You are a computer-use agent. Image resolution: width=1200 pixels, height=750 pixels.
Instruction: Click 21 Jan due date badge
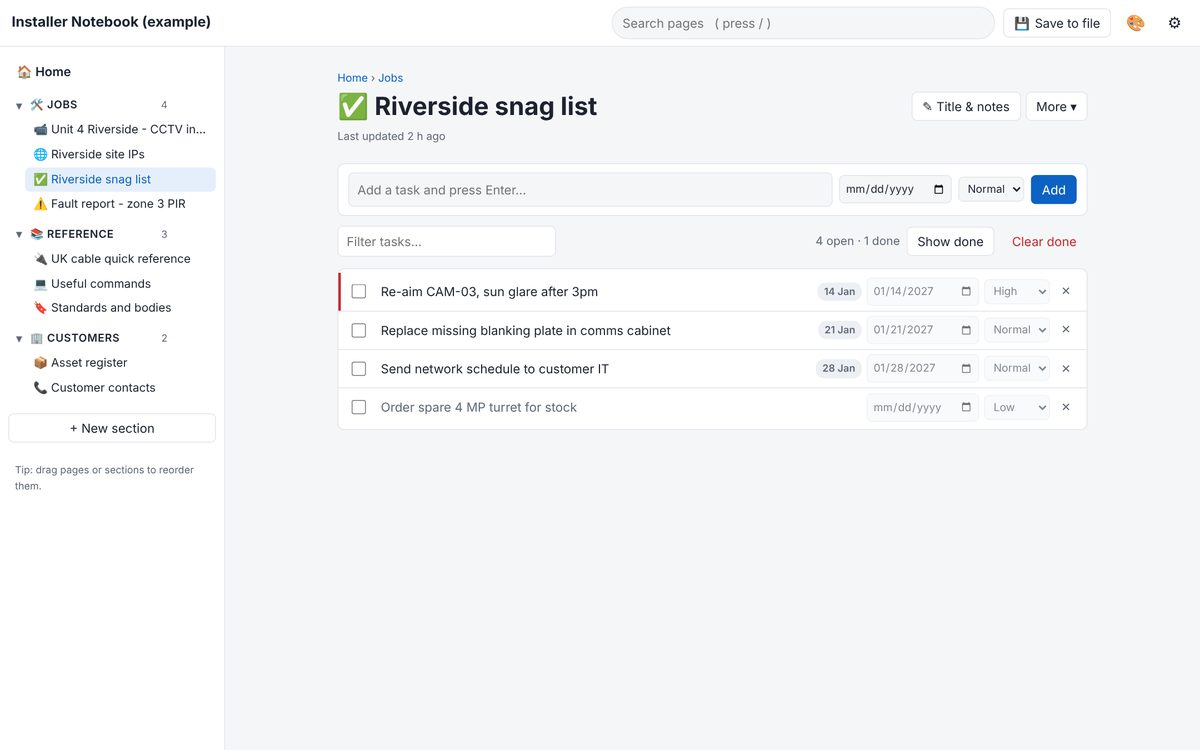click(x=839, y=330)
